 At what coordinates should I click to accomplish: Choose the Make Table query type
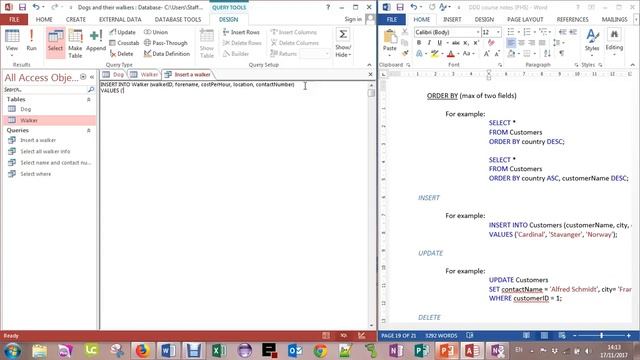tap(75, 43)
